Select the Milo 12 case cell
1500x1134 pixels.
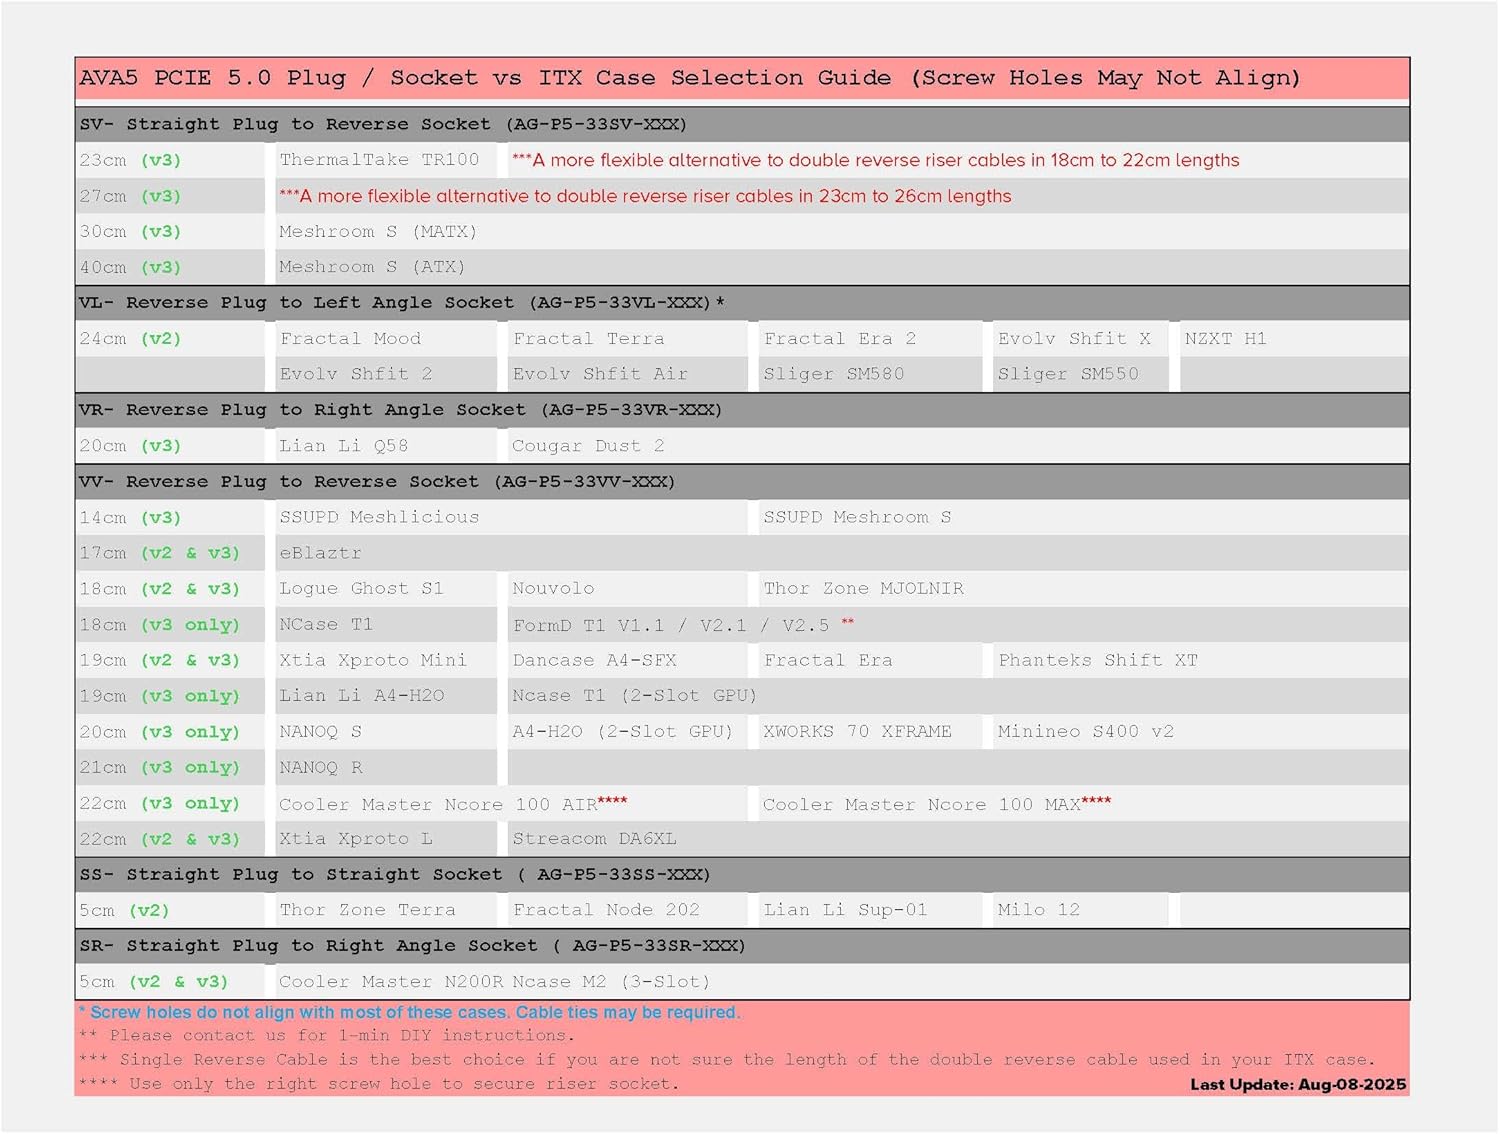coord(1038,910)
